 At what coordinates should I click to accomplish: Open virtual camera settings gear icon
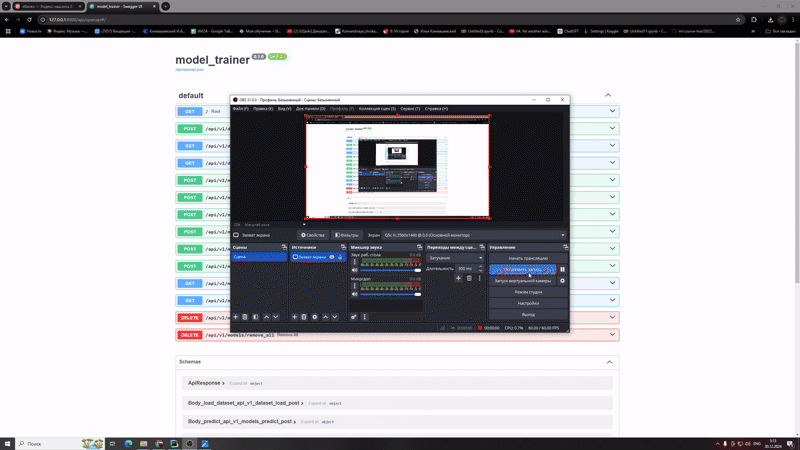[562, 281]
